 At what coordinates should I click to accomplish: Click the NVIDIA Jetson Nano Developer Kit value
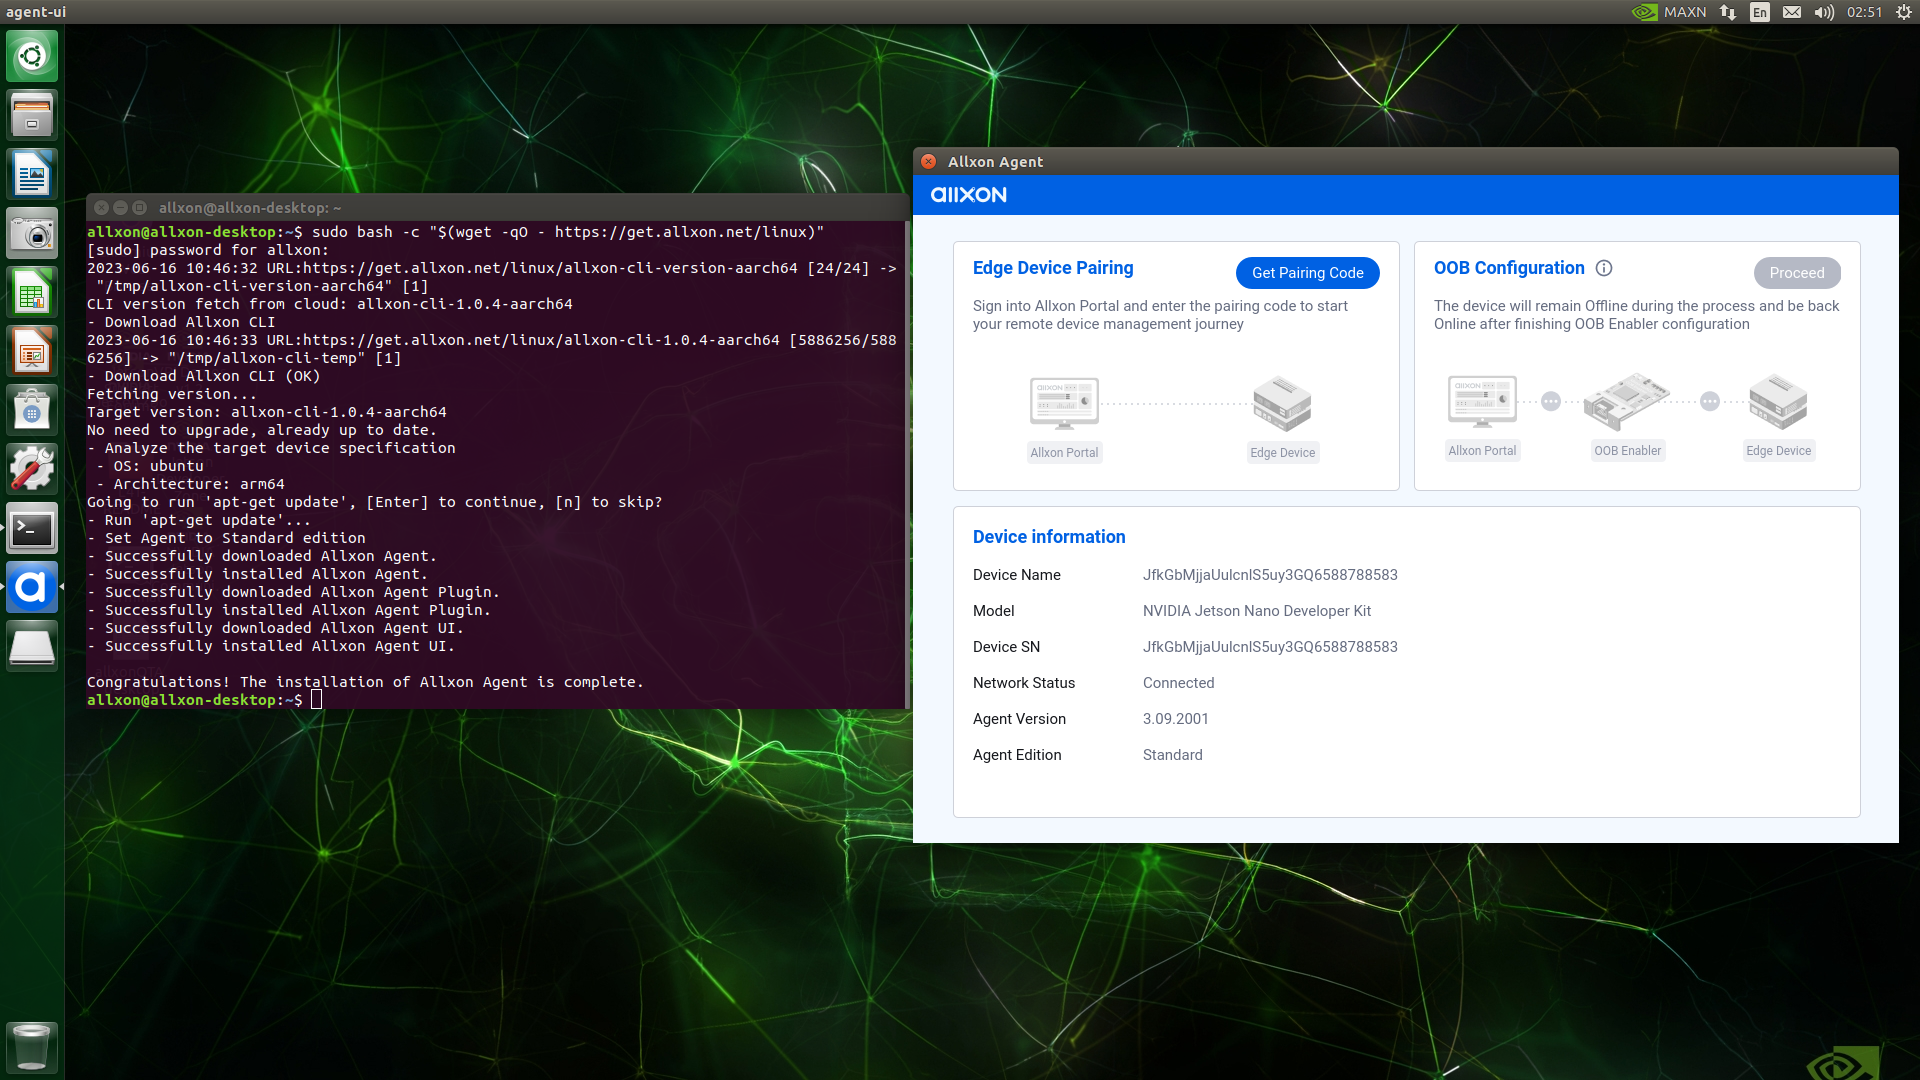pos(1257,611)
